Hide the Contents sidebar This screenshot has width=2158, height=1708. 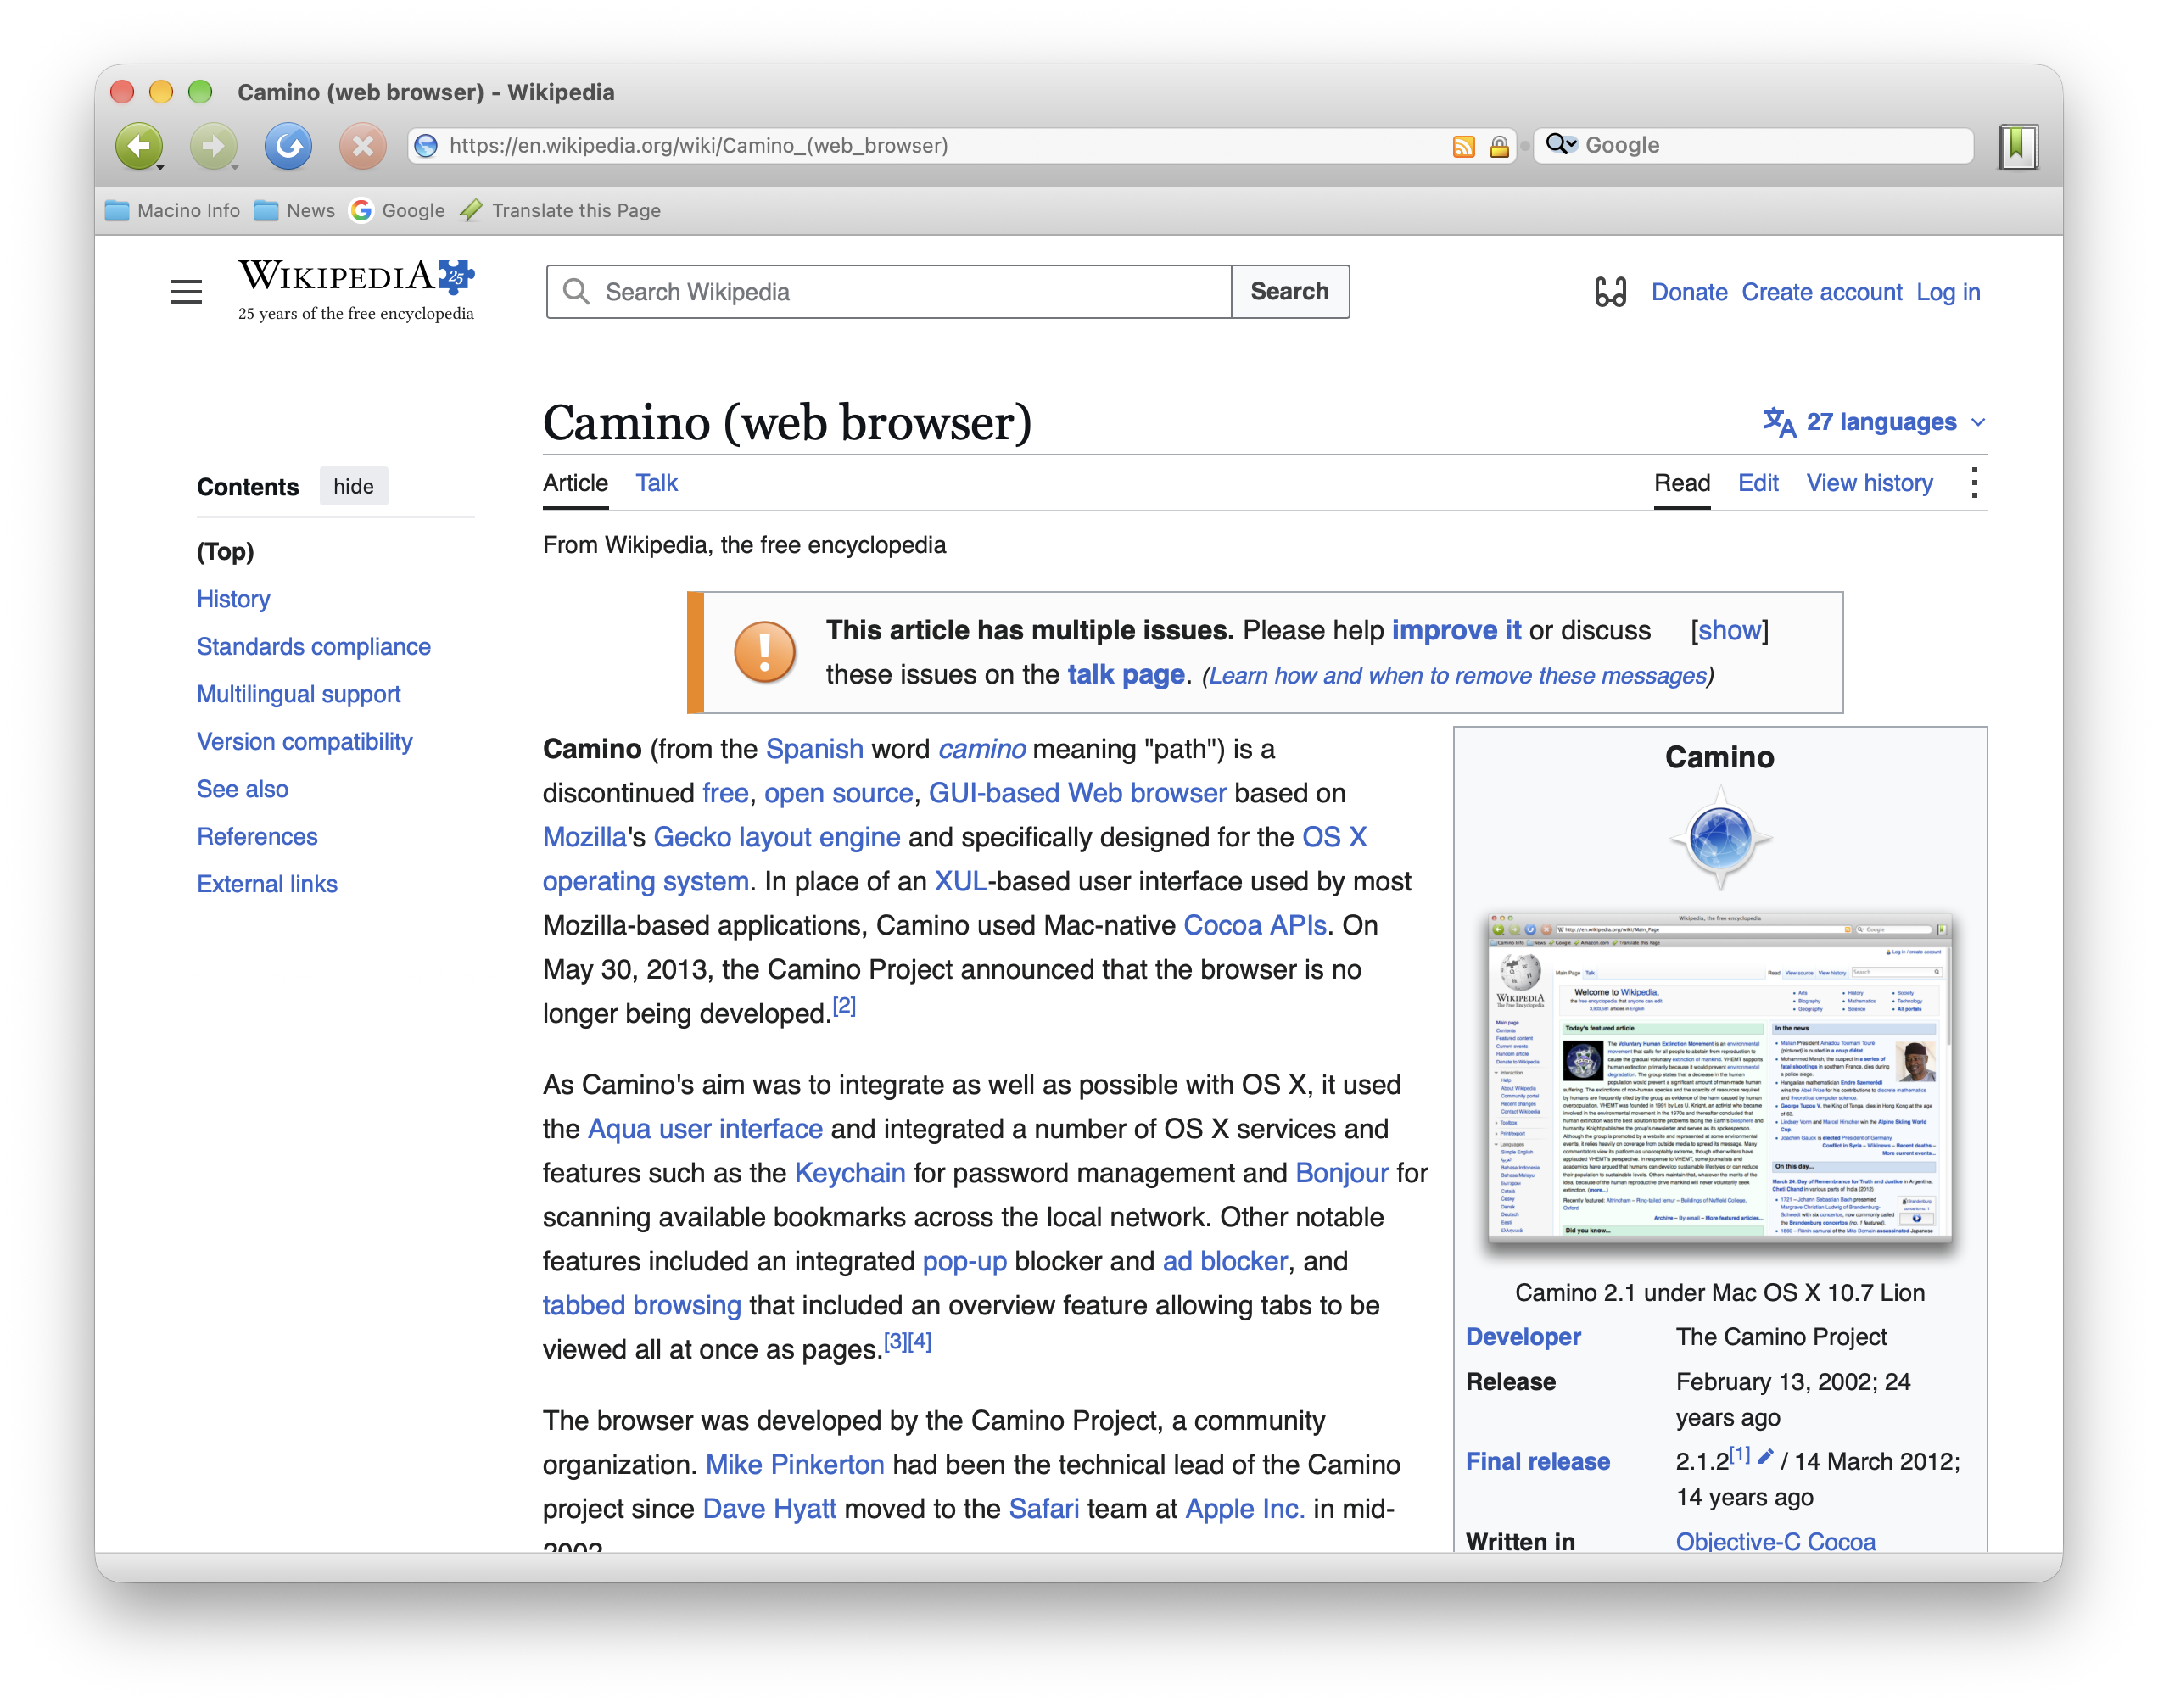tap(353, 486)
